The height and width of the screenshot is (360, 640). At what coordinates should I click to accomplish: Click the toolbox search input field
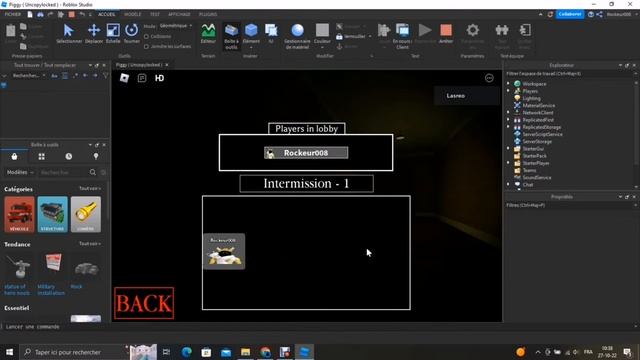pyautogui.click(x=63, y=172)
